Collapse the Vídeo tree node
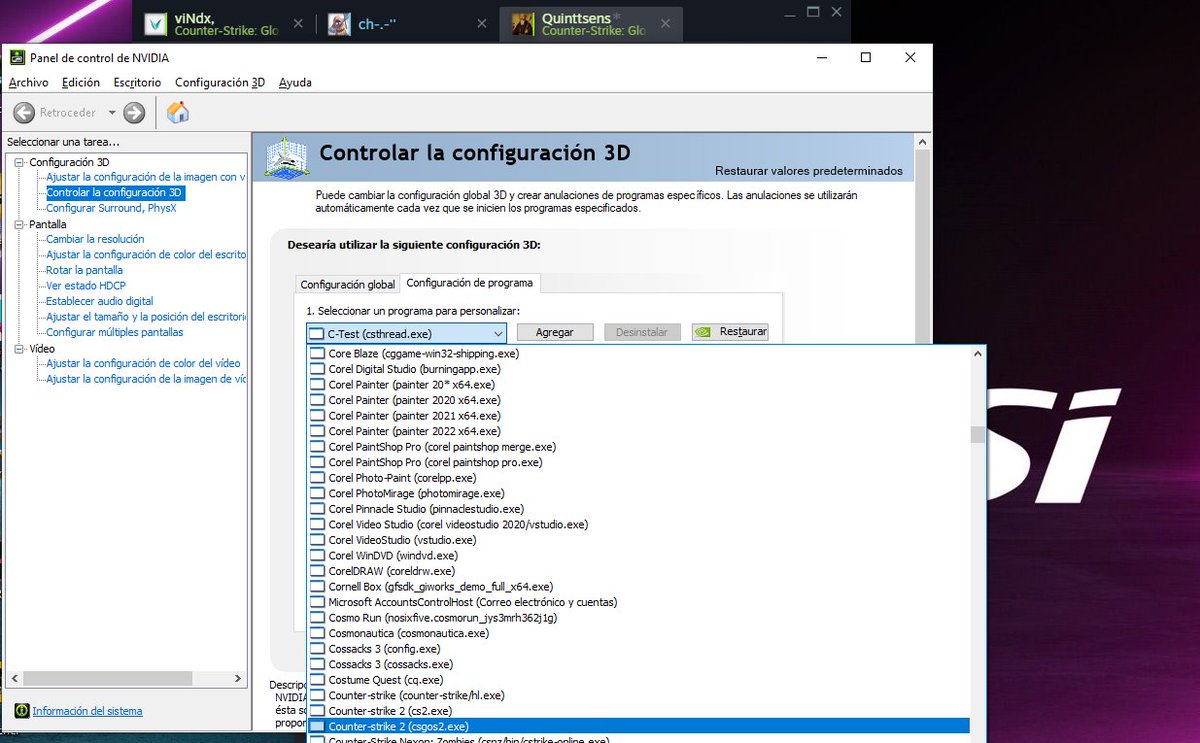 (19, 348)
